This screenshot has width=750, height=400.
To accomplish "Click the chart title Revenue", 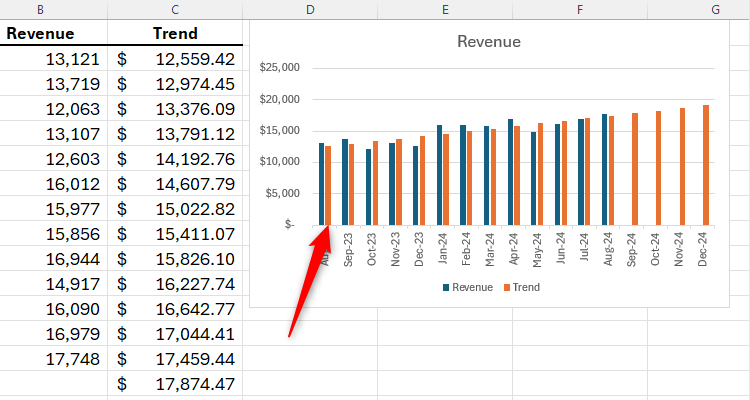I will coord(488,42).
